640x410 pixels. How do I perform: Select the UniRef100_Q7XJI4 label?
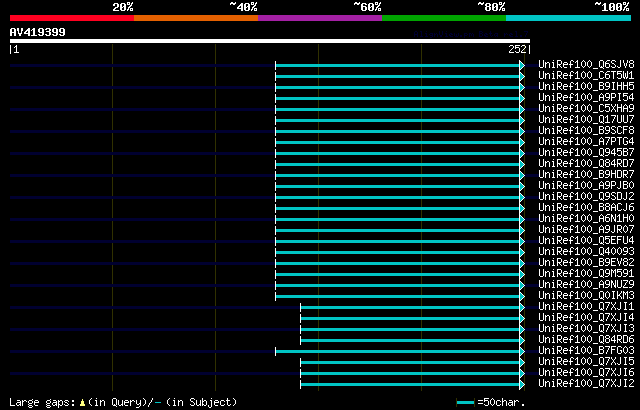point(586,318)
